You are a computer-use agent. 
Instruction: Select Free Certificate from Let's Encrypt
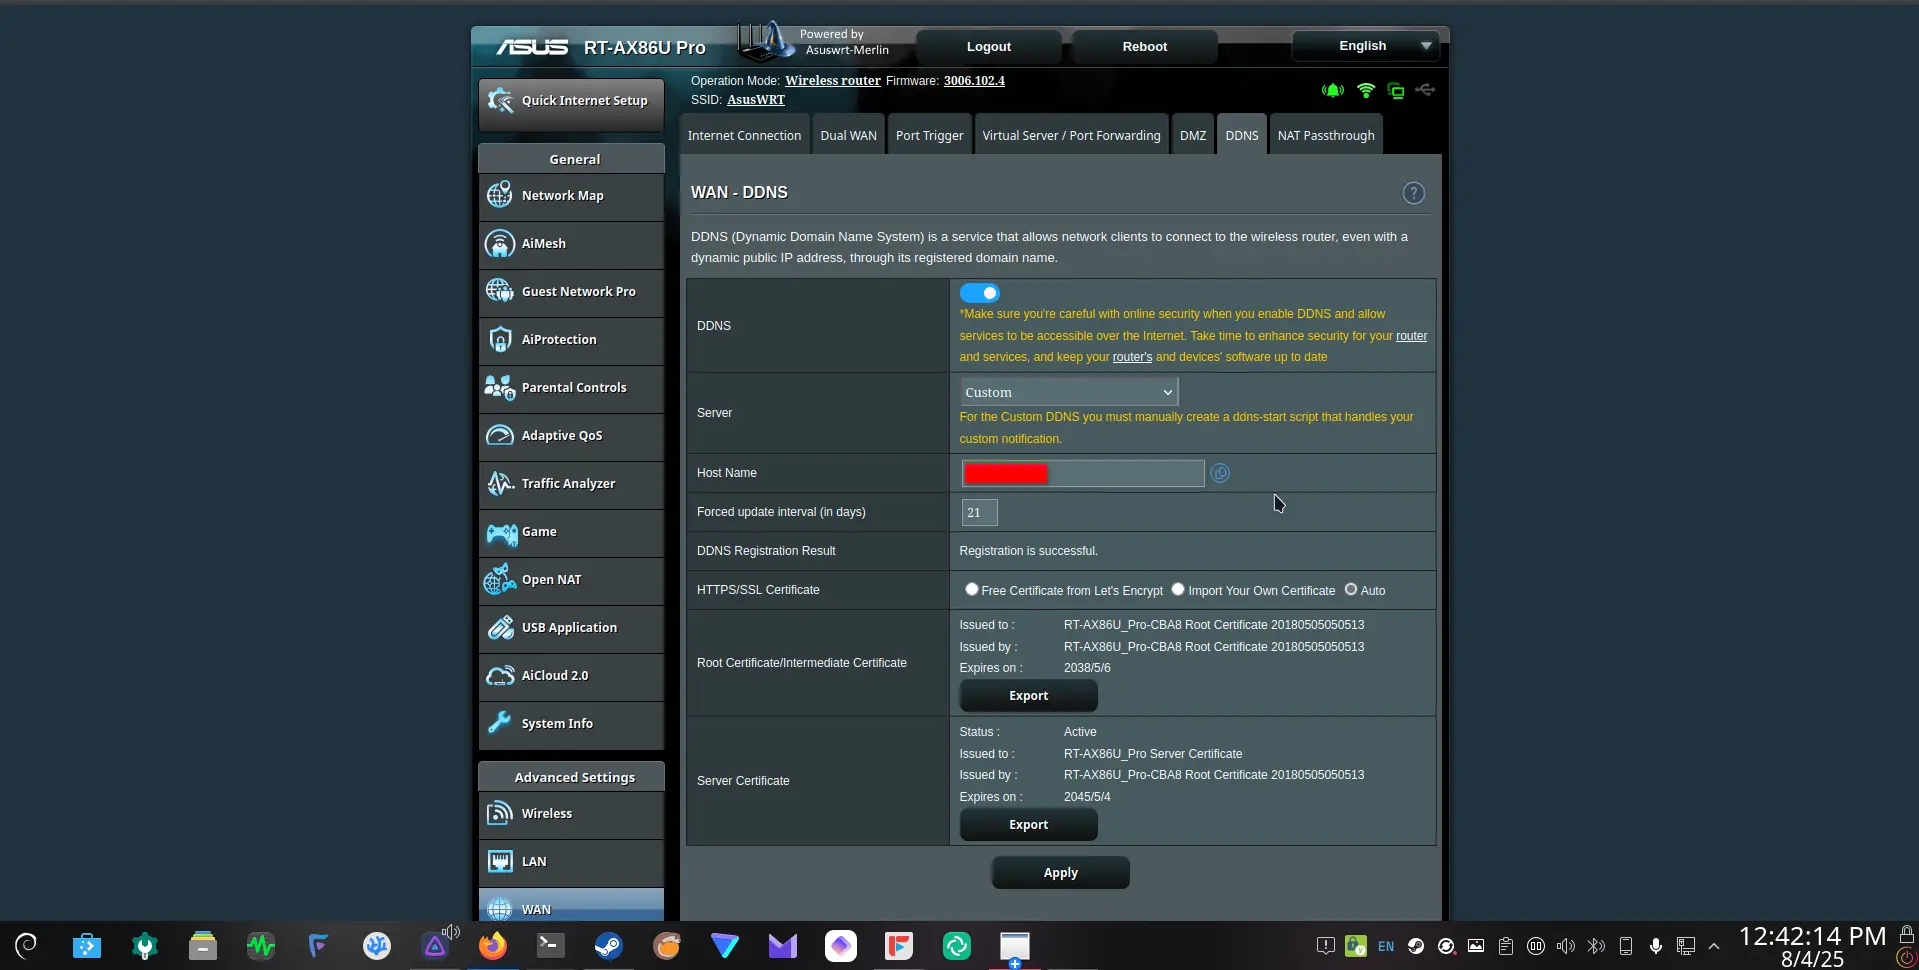tap(971, 590)
